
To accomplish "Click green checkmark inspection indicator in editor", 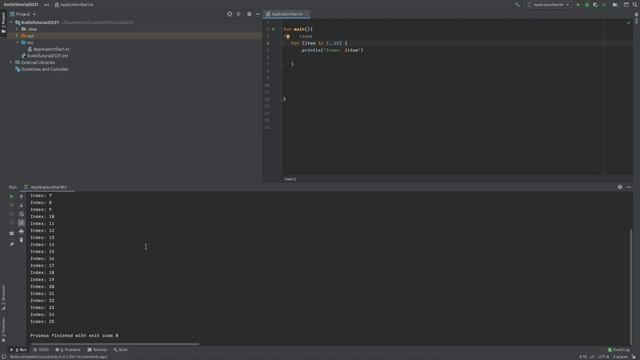I will (629, 22).
